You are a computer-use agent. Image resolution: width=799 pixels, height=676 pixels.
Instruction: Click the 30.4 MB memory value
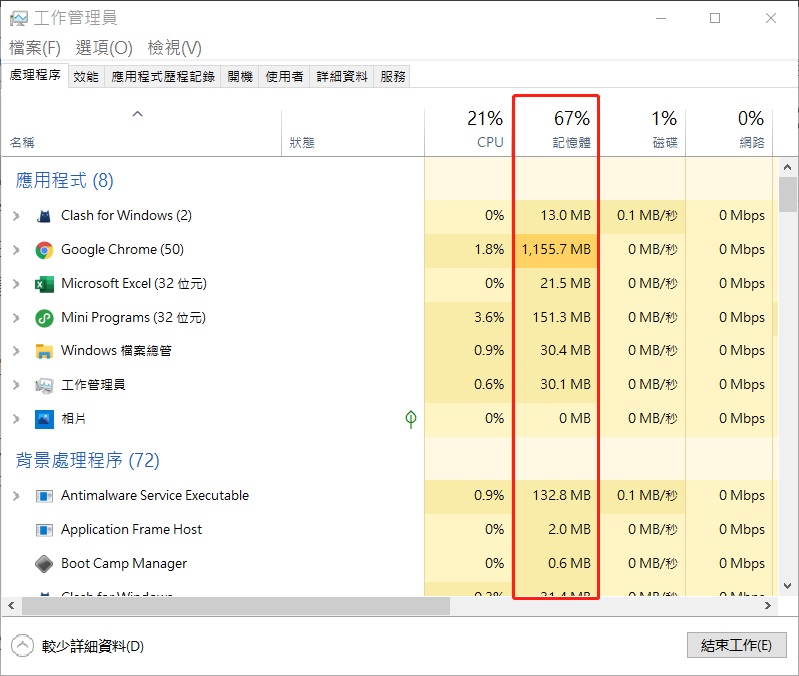565,350
